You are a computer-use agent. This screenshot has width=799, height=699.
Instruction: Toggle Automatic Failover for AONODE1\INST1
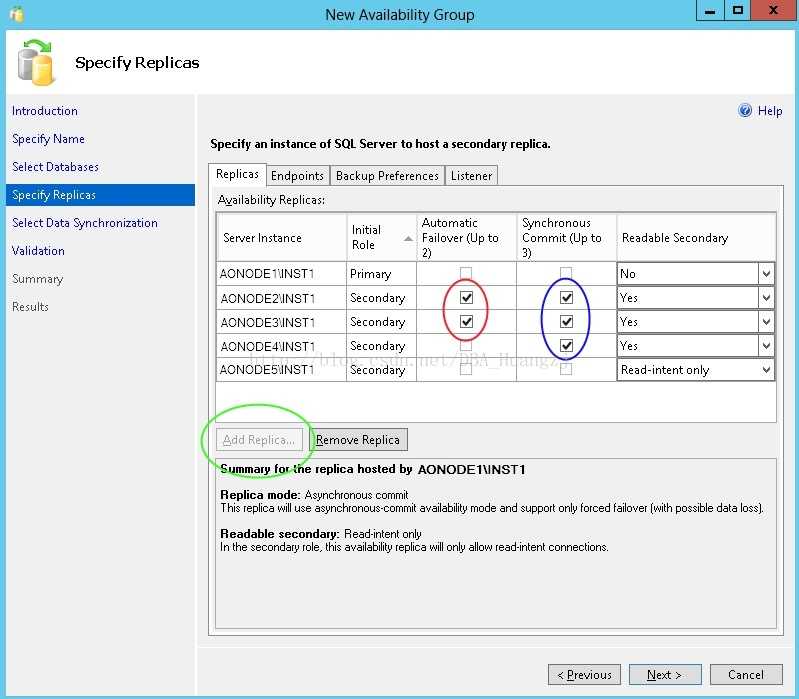pyautogui.click(x=466, y=273)
